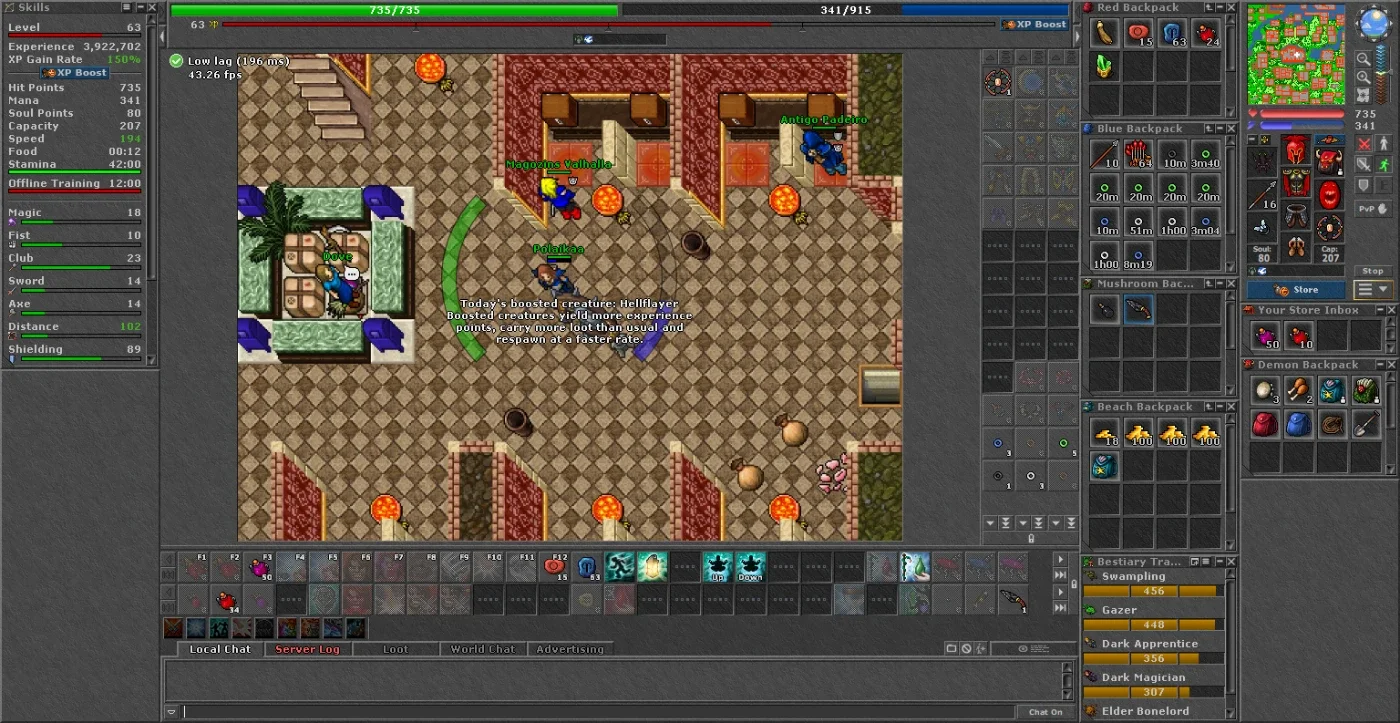Viewport: 1400px width, 723px height.
Task: Collapse the inventory panel with minus button
Action: point(1252,139)
